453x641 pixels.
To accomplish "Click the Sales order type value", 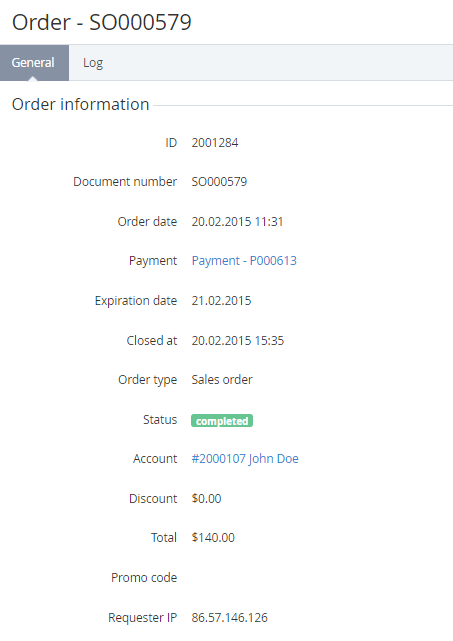I will click(x=222, y=380).
